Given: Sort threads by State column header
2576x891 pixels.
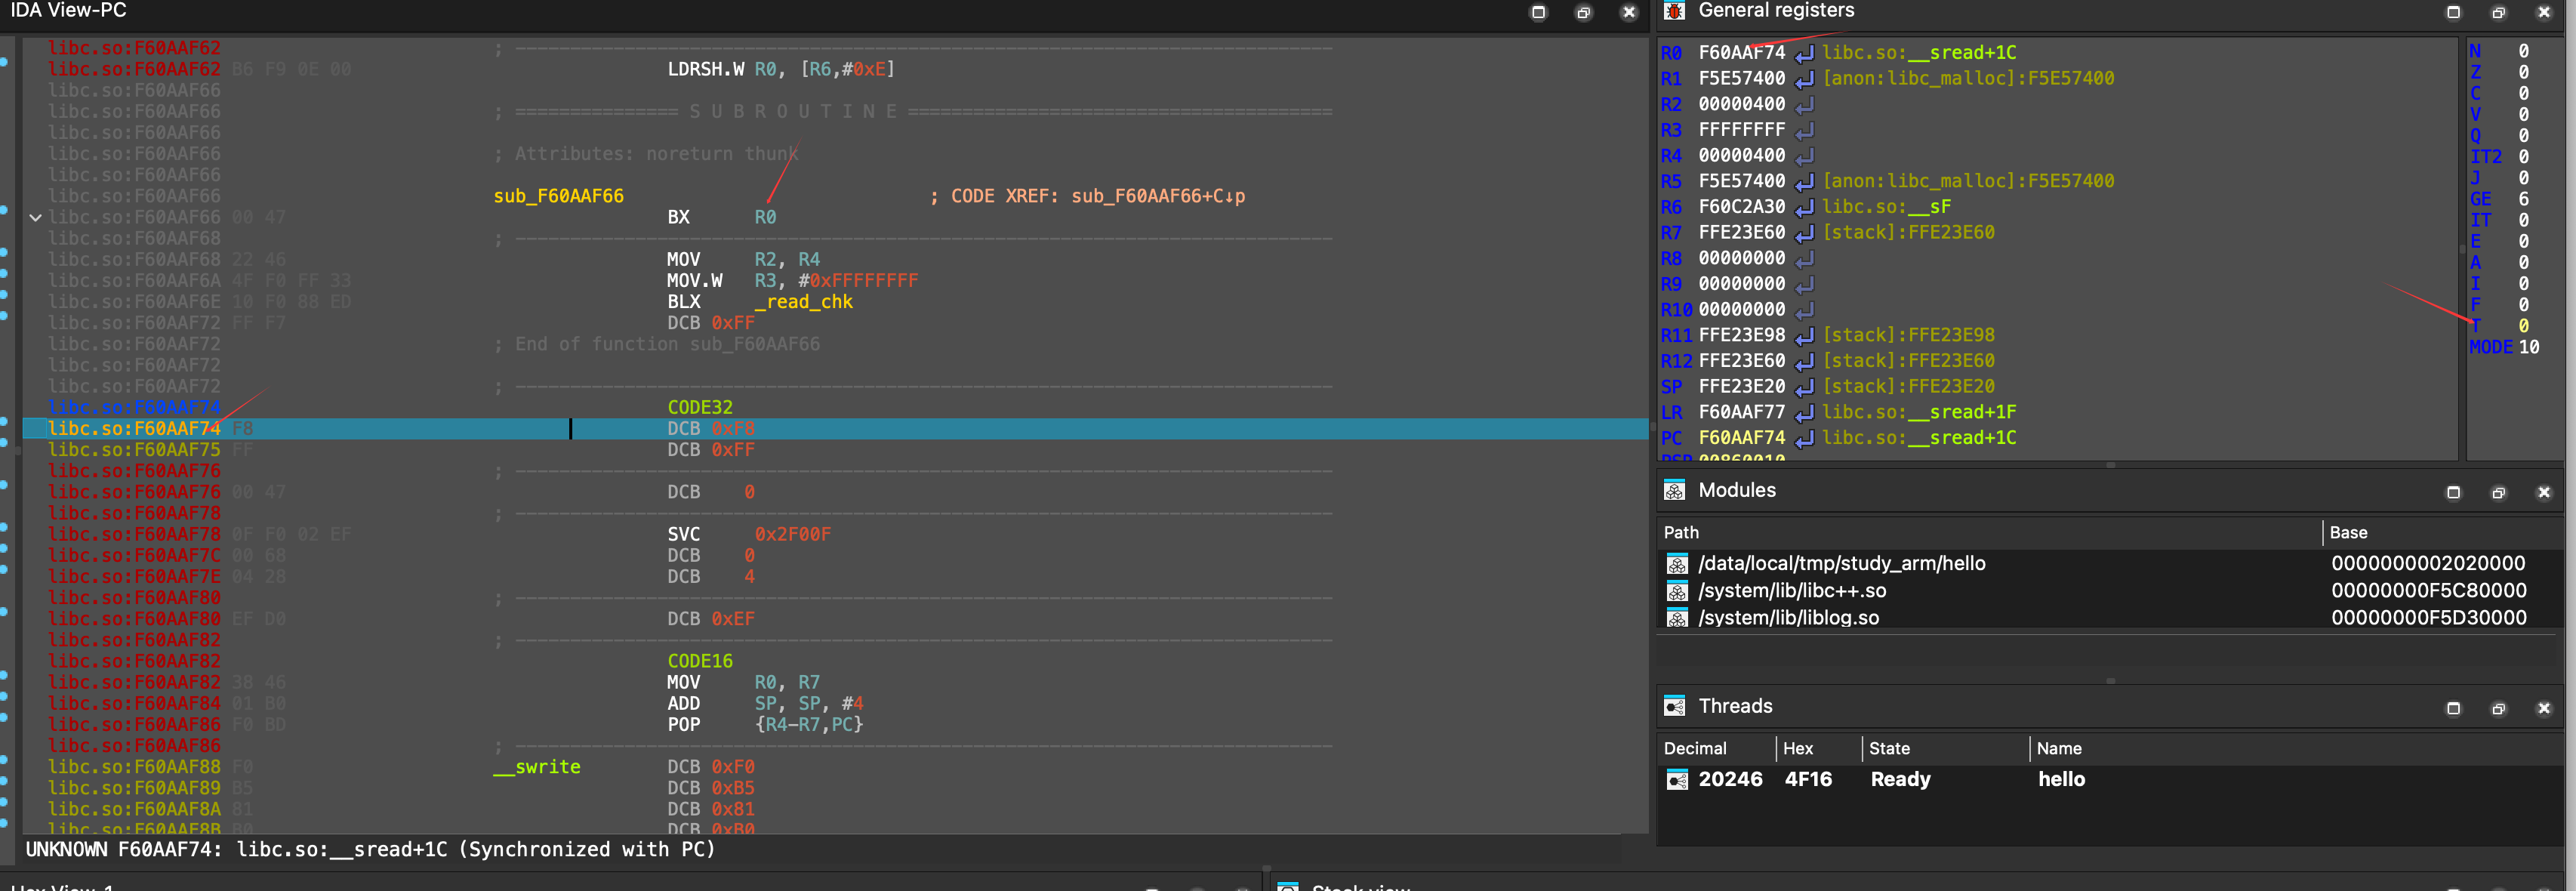Looking at the screenshot, I should click(1889, 749).
